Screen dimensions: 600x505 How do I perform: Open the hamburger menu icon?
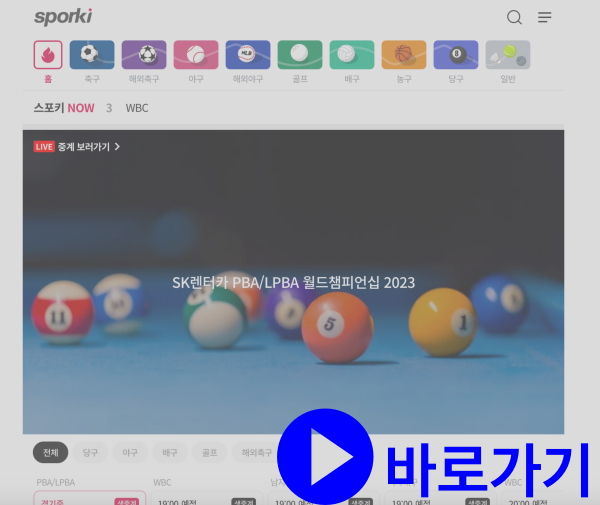tap(545, 17)
